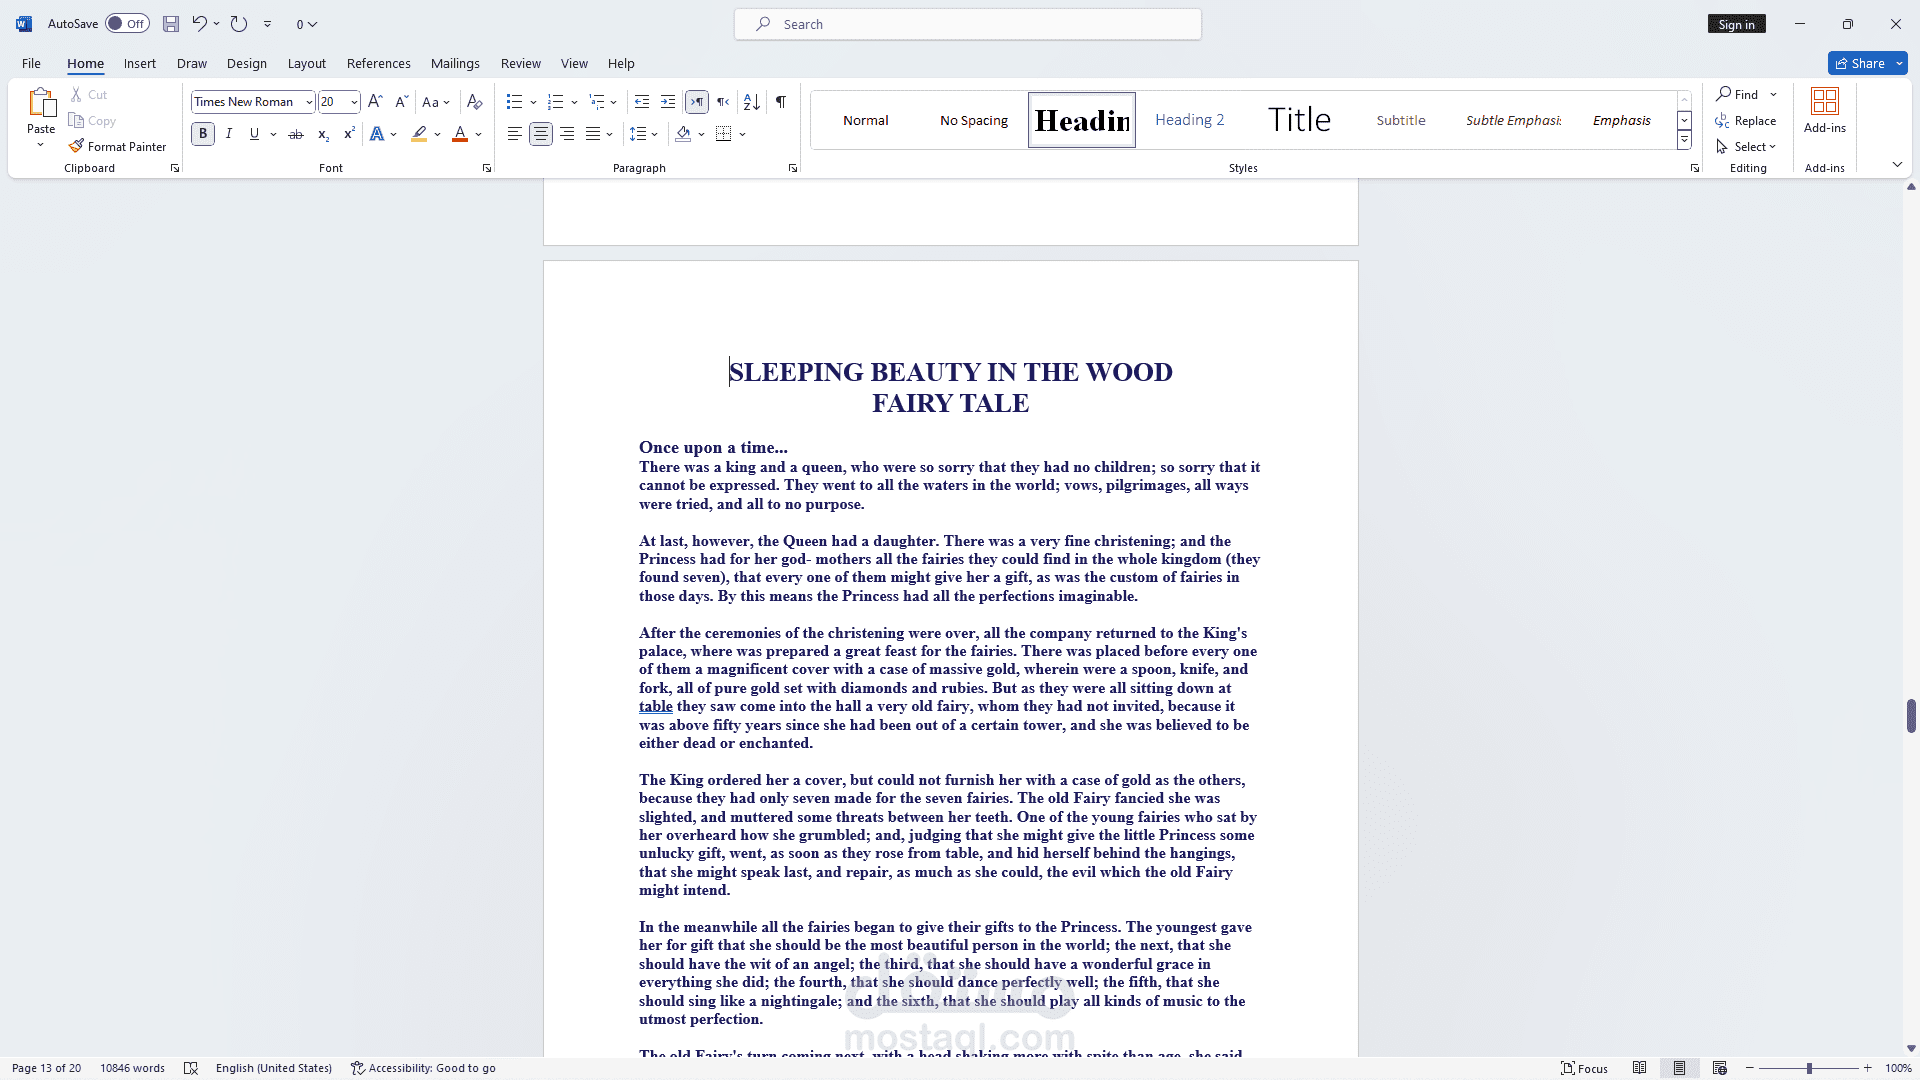Click the Replace button

[x=1746, y=120]
